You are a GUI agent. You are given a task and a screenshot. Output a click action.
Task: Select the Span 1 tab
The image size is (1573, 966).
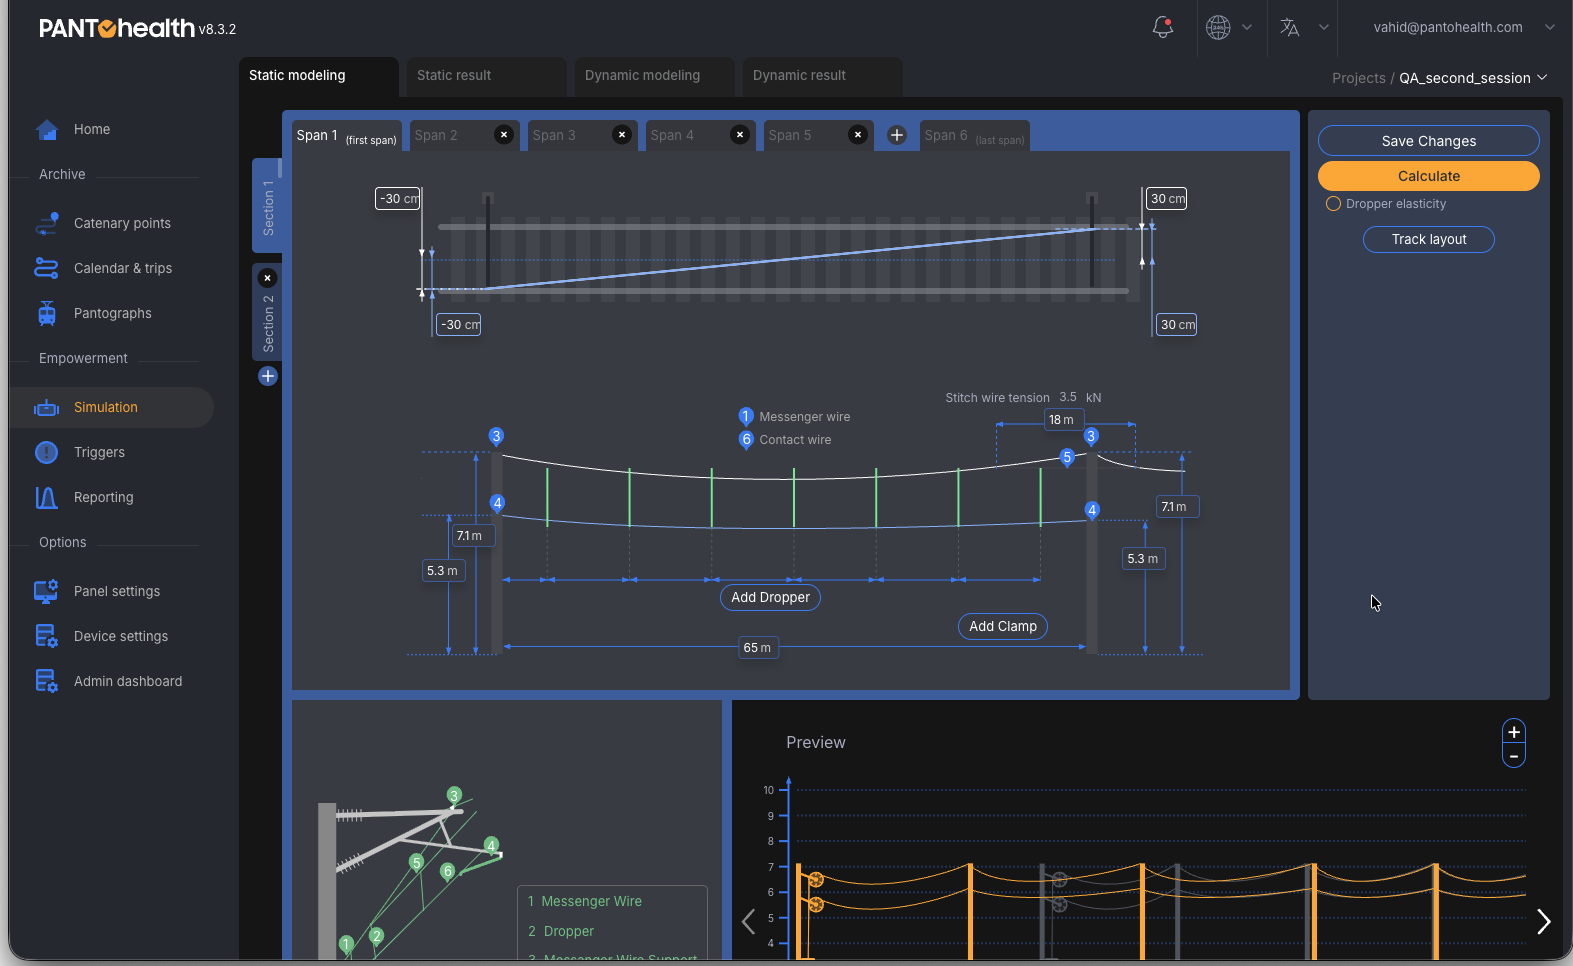[346, 136]
